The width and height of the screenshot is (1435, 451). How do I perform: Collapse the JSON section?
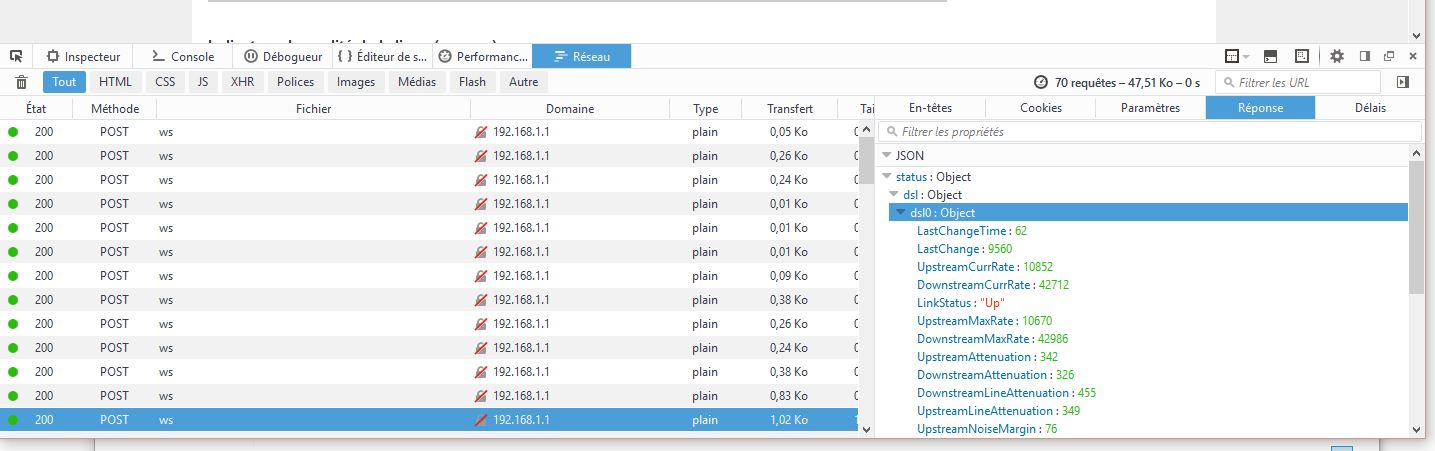[886, 155]
